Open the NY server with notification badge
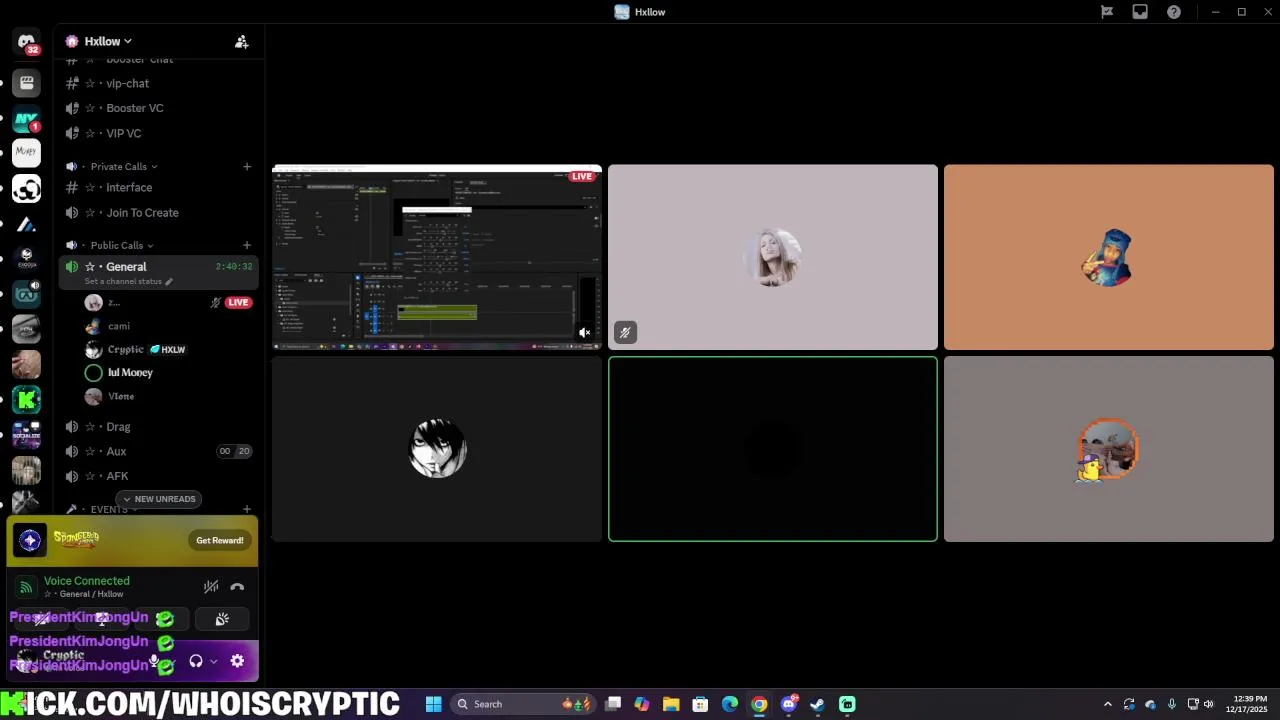The width and height of the screenshot is (1280, 720). [26, 120]
